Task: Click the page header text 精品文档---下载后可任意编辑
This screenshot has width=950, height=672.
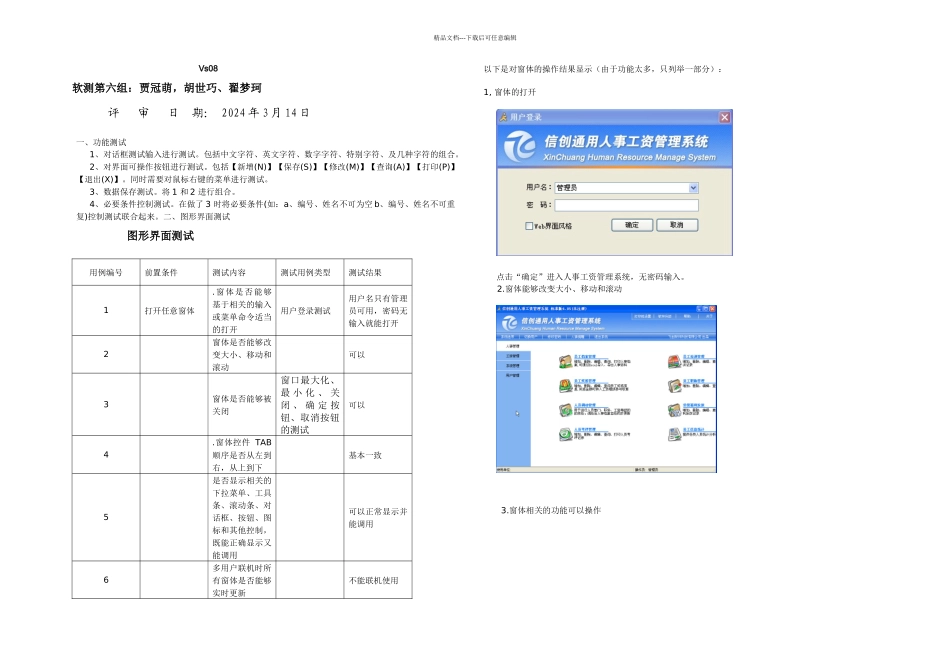Action: click(475, 38)
